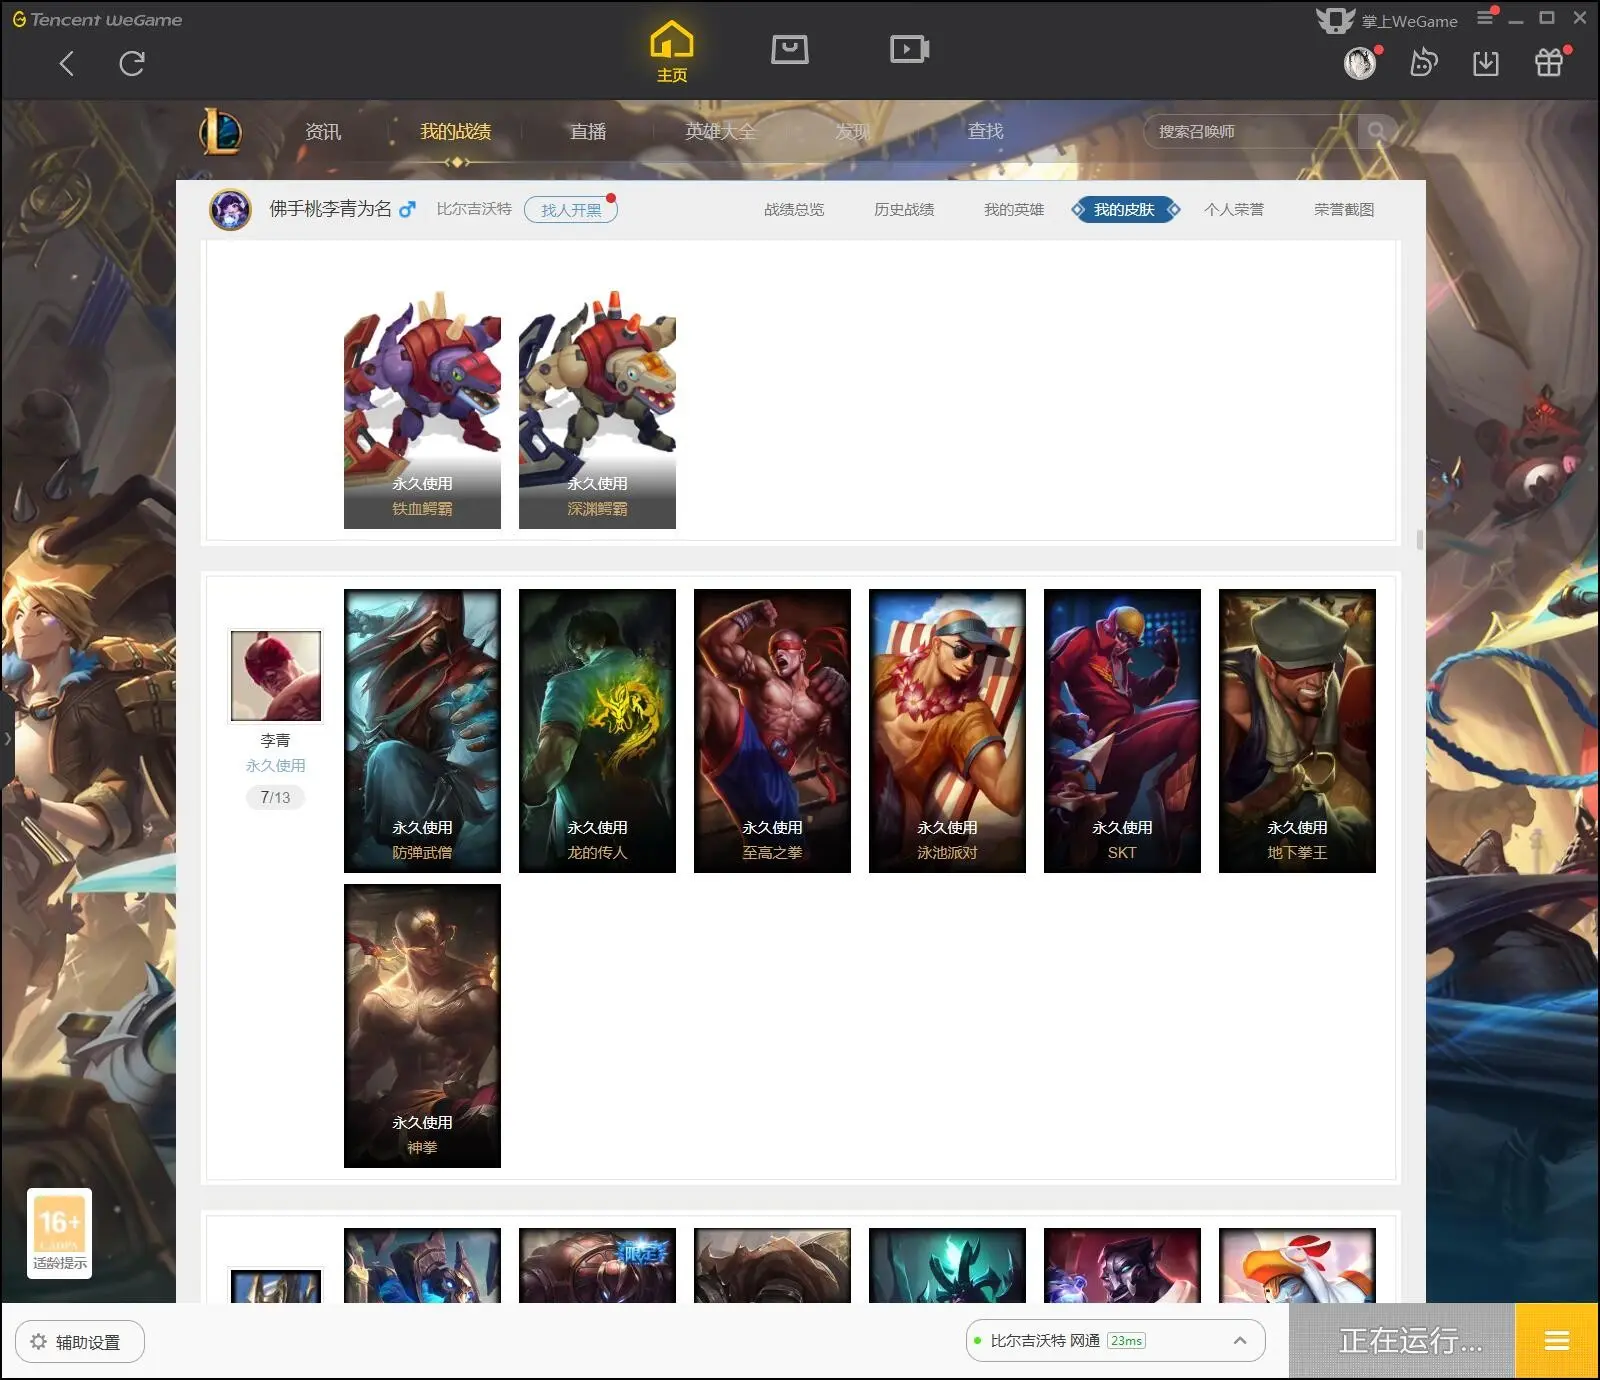Open the gift box icon

1549,63
